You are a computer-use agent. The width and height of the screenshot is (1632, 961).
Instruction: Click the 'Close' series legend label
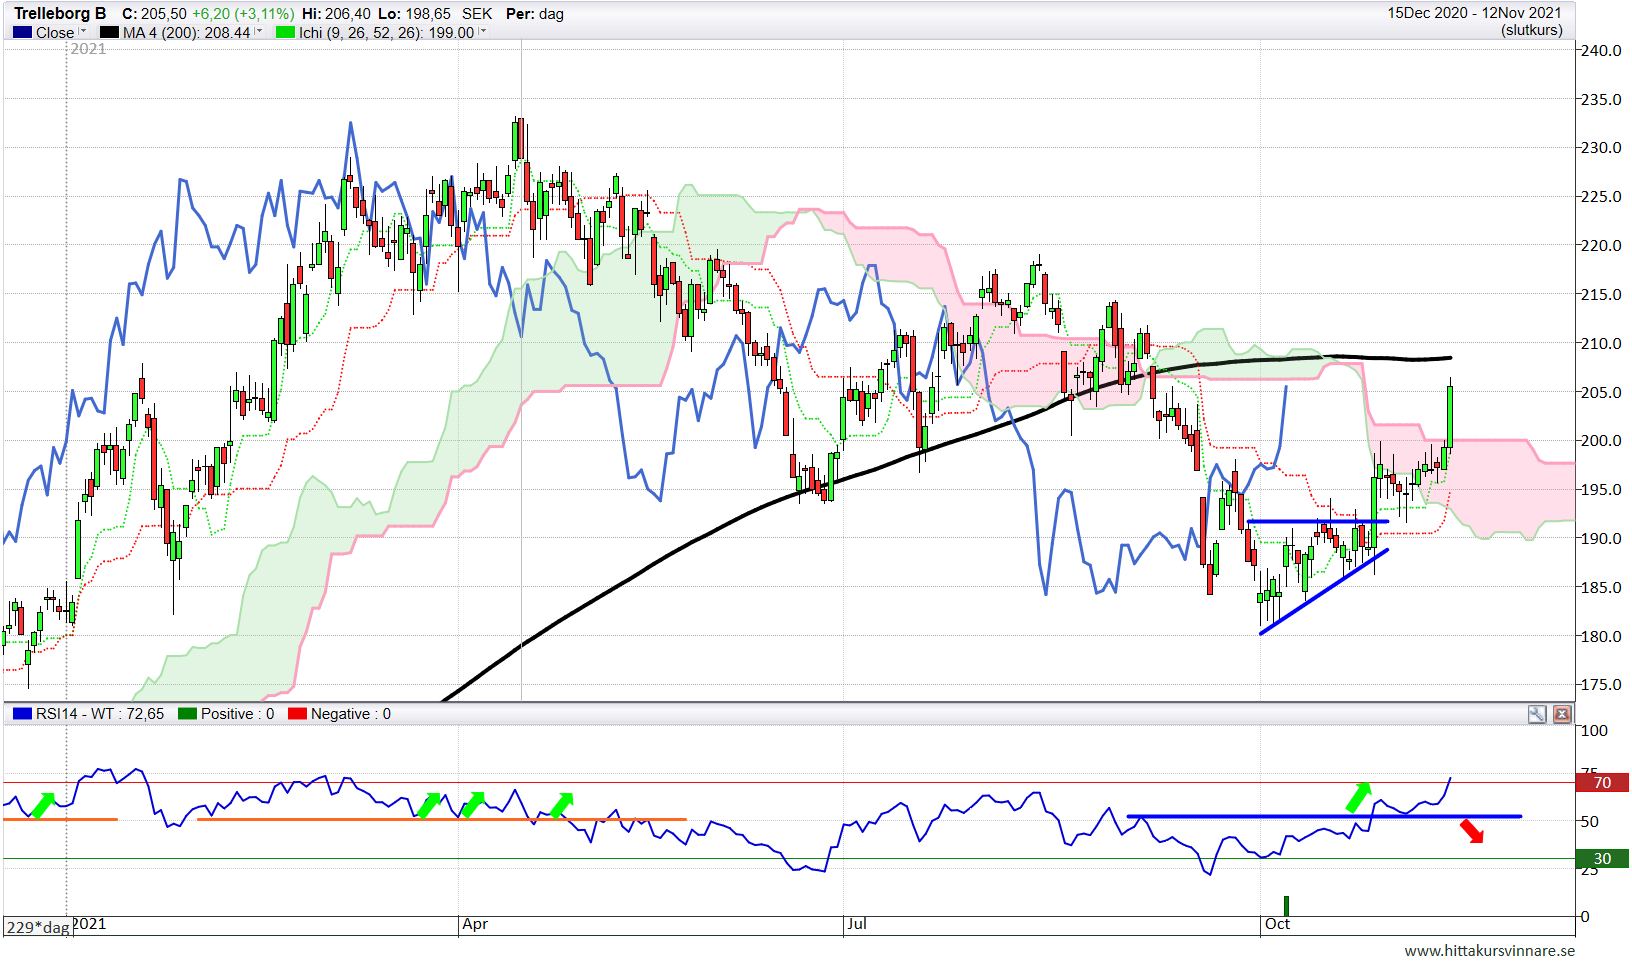click(55, 33)
